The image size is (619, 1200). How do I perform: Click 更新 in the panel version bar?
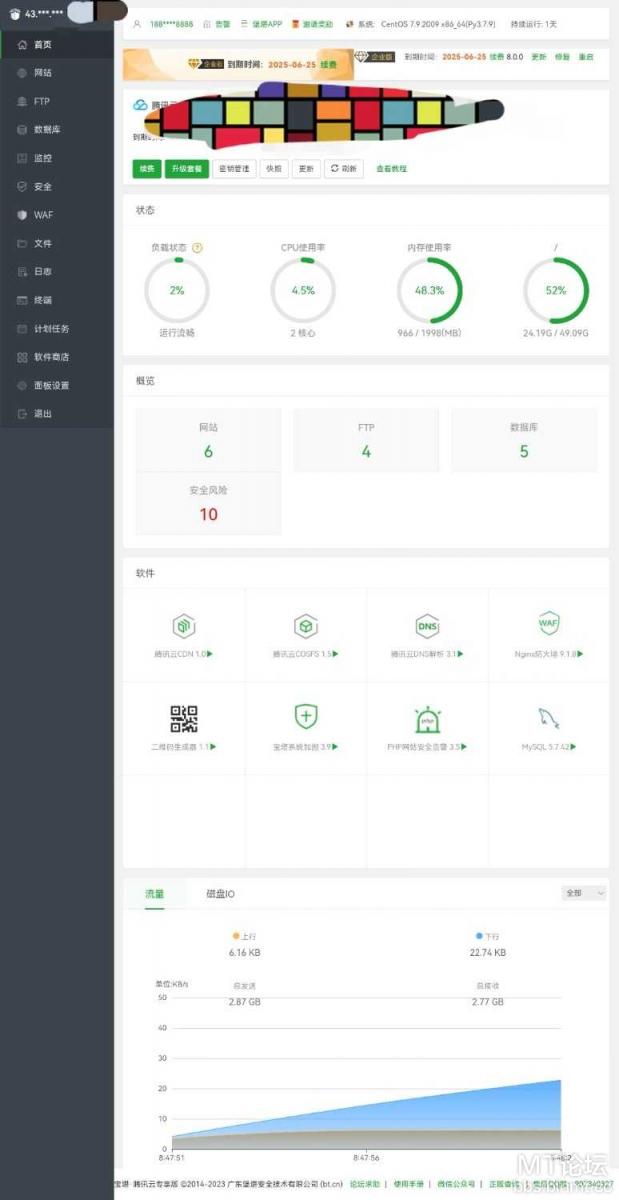539,57
